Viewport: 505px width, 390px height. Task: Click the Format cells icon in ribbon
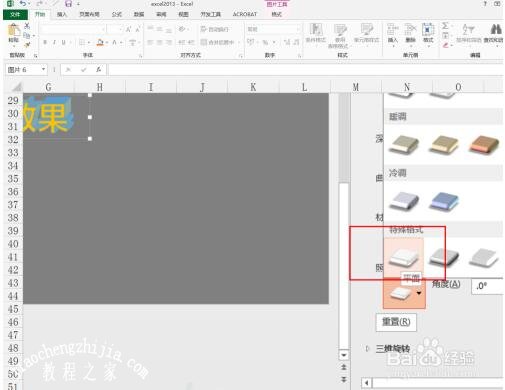pos(428,33)
